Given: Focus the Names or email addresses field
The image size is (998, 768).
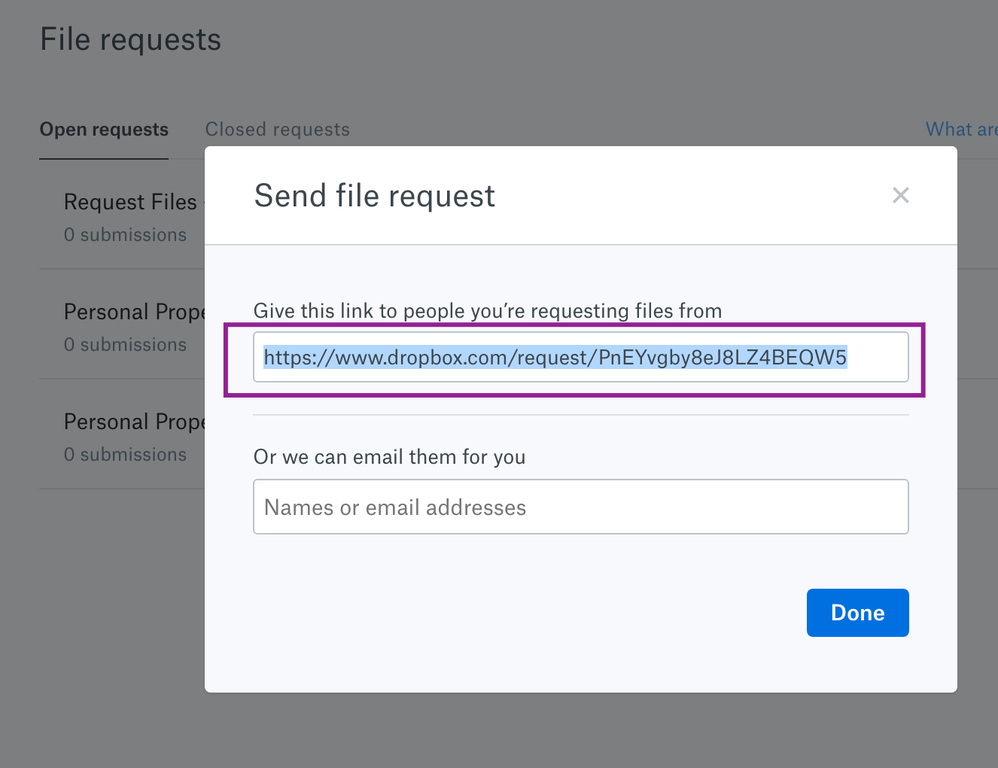Looking at the screenshot, I should pos(580,507).
